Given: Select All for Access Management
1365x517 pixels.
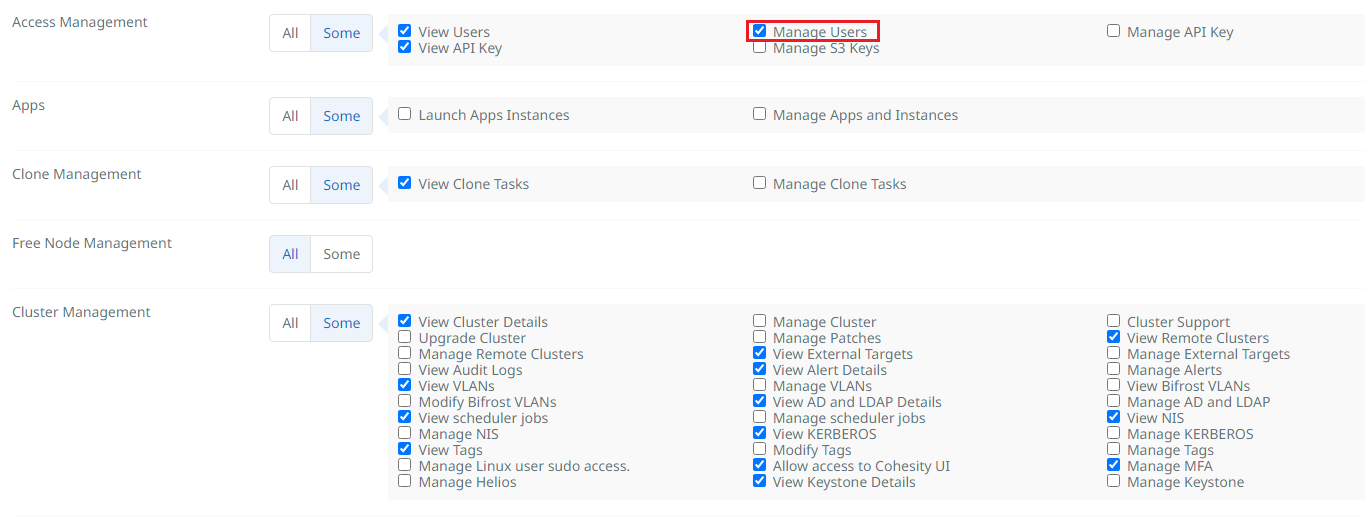Looking at the screenshot, I should 290,33.
